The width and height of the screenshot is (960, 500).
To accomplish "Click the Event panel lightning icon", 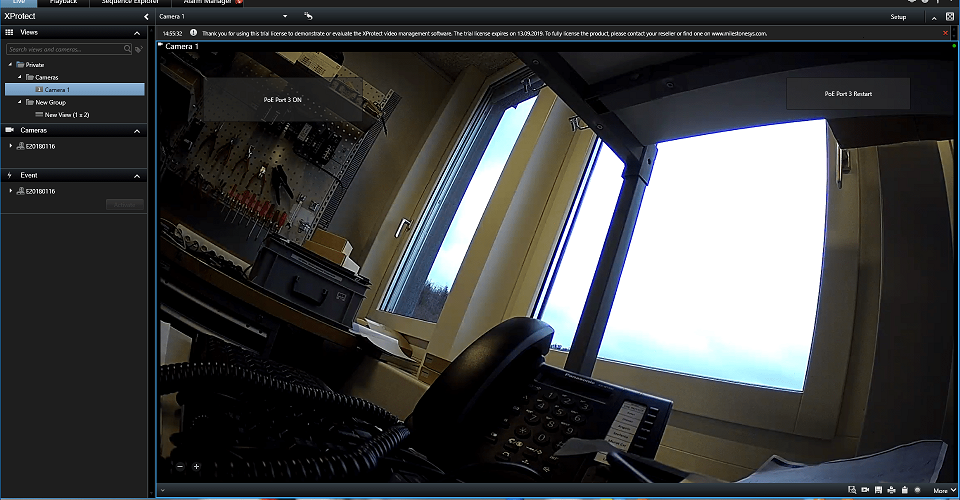I will [x=9, y=175].
